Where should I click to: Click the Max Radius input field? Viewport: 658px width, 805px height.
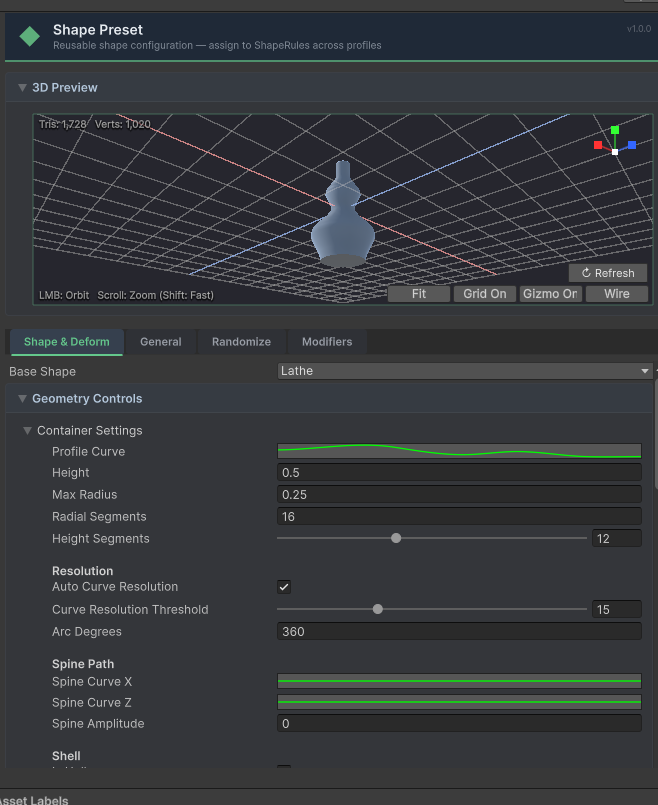[459, 495]
